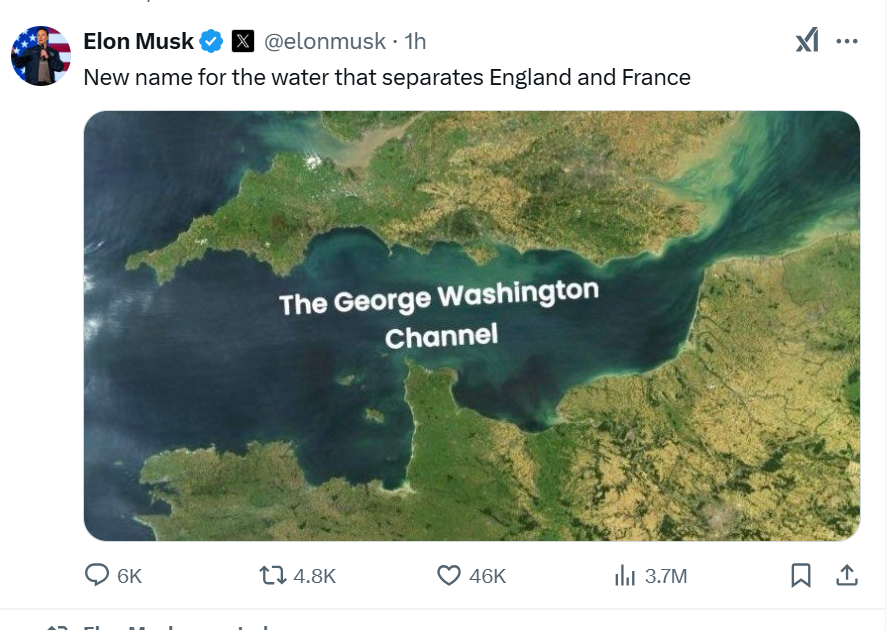
Task: Click the tweet text about England and France
Action: 387,77
